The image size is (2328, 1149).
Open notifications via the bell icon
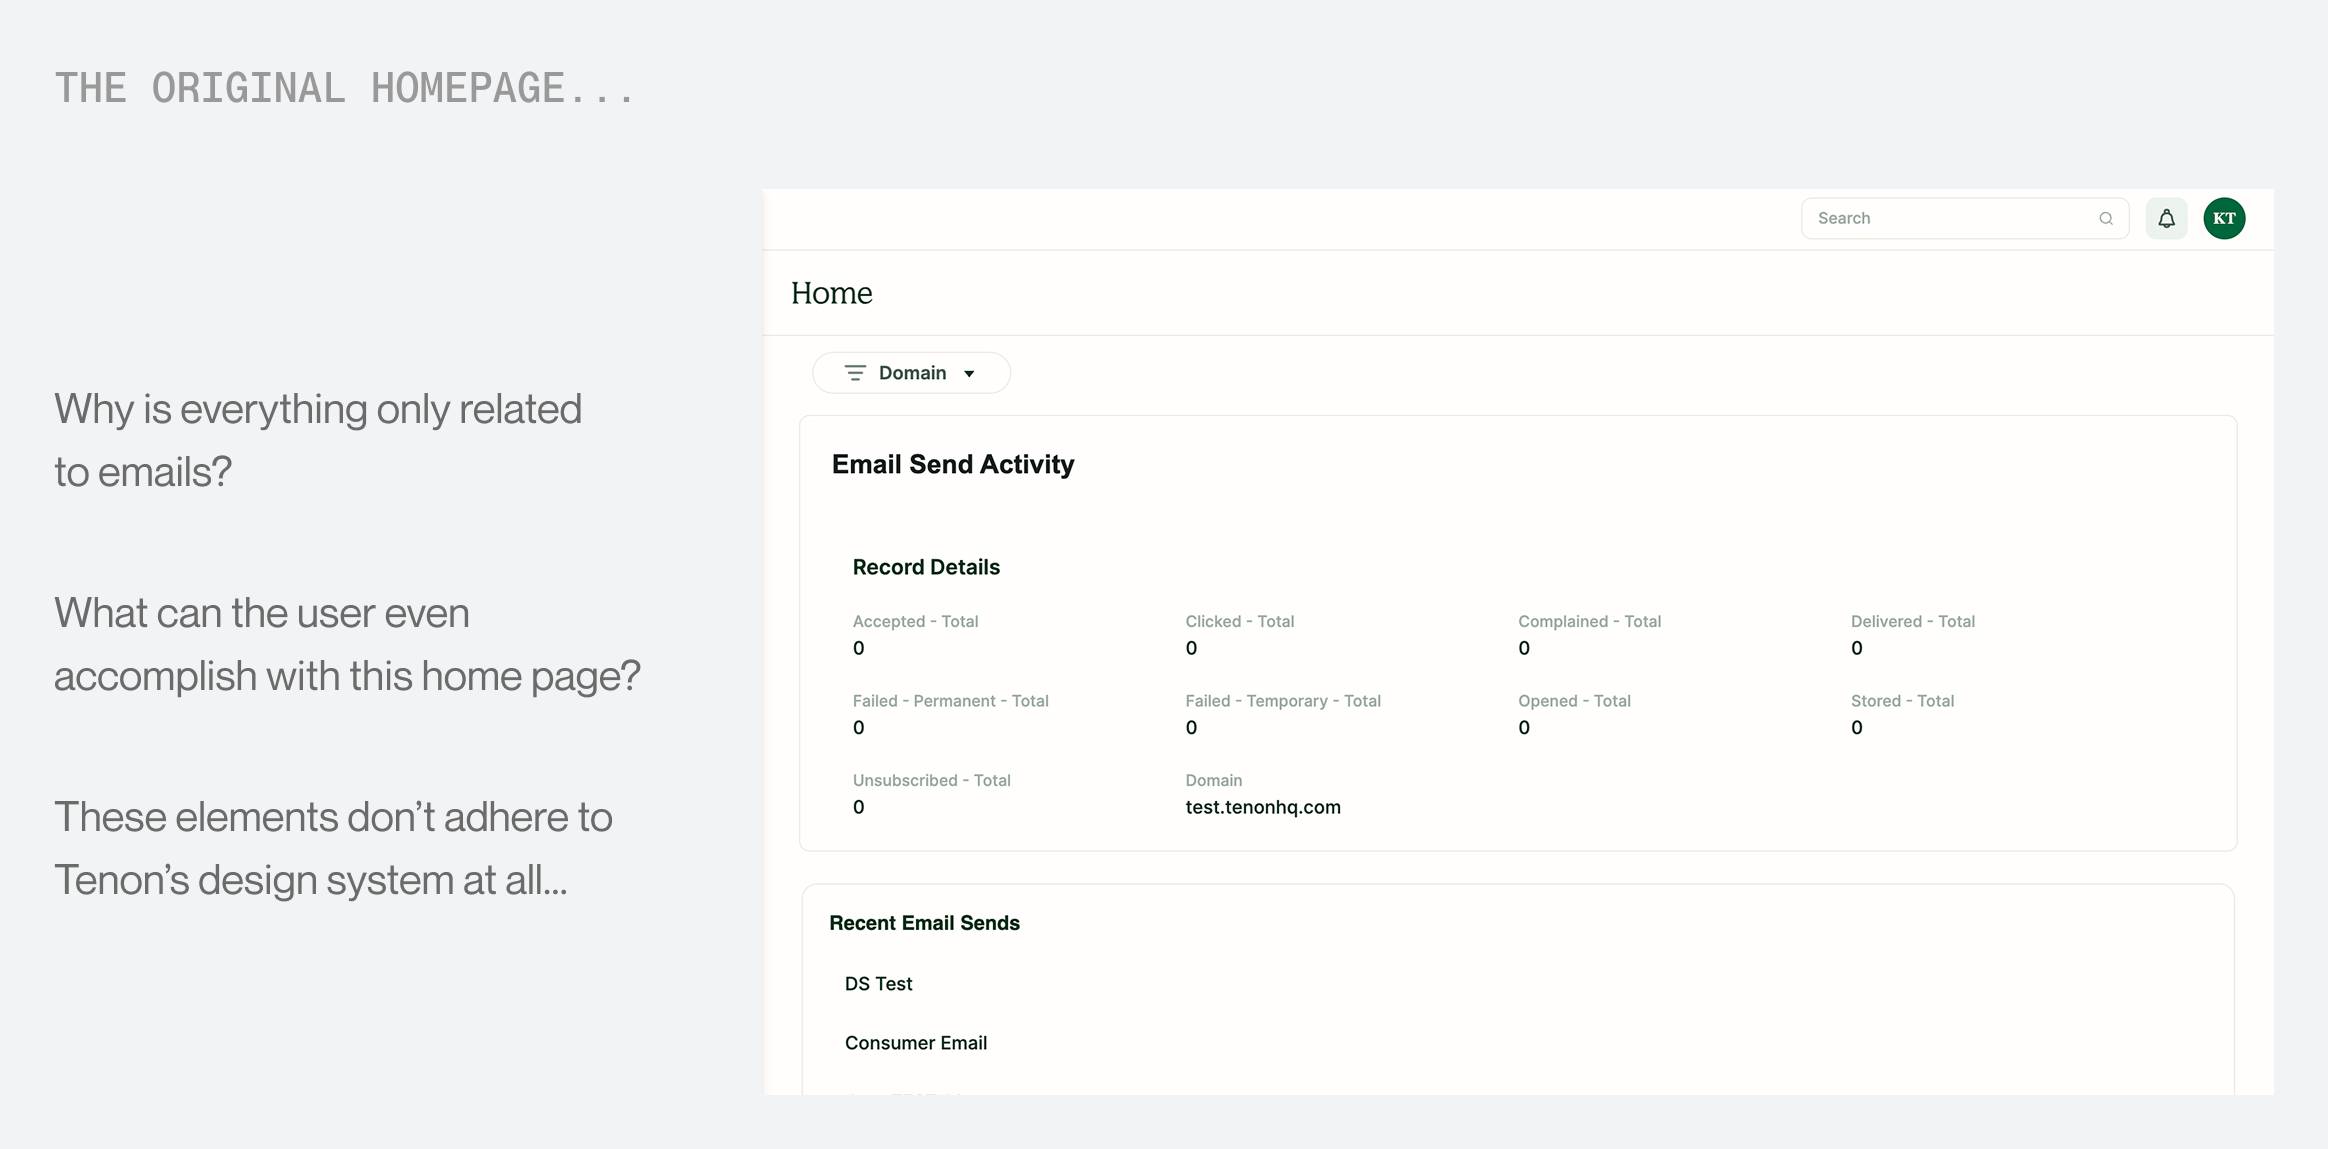tap(2168, 218)
